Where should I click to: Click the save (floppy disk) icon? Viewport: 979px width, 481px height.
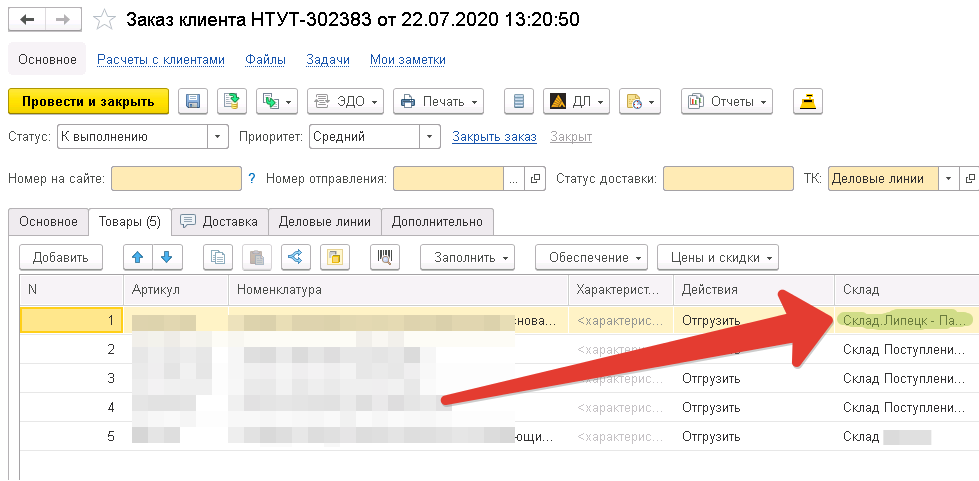click(x=193, y=101)
